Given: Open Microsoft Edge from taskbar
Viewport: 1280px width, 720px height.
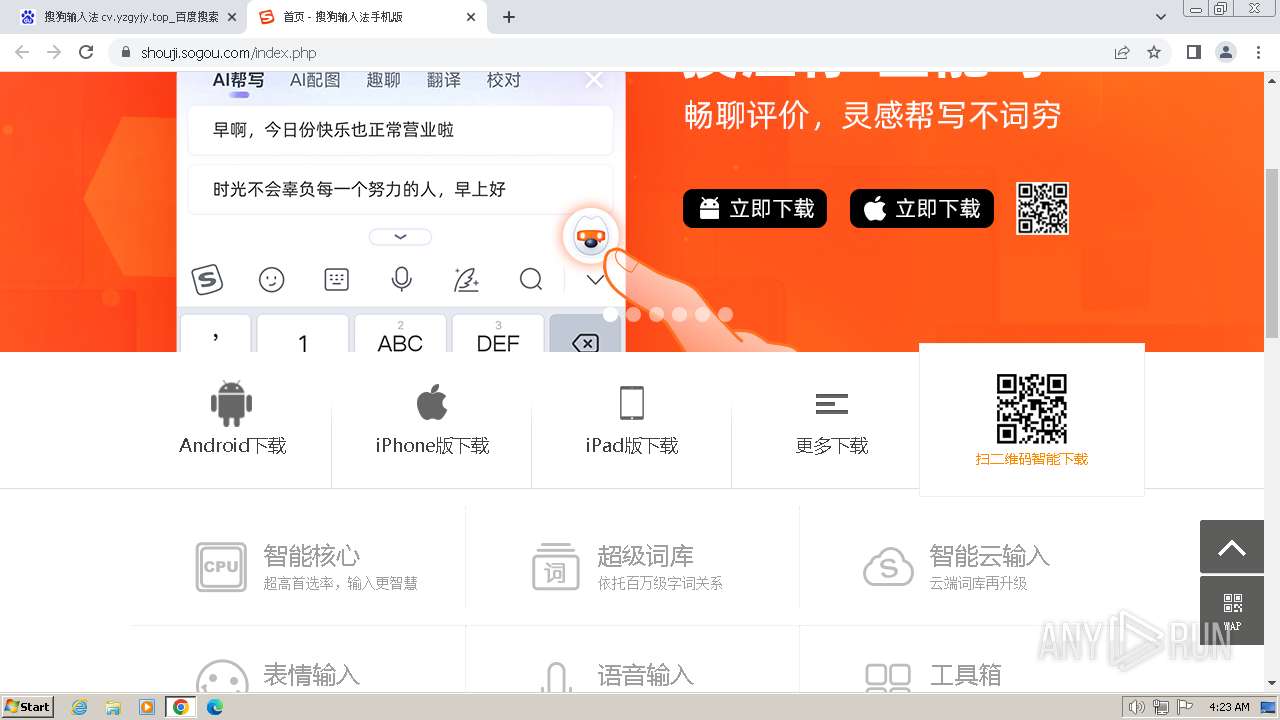Looking at the screenshot, I should tap(214, 707).
